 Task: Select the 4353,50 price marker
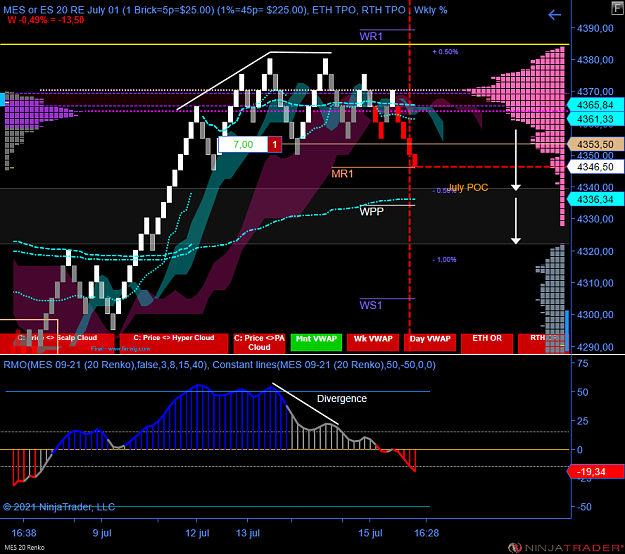coord(595,144)
